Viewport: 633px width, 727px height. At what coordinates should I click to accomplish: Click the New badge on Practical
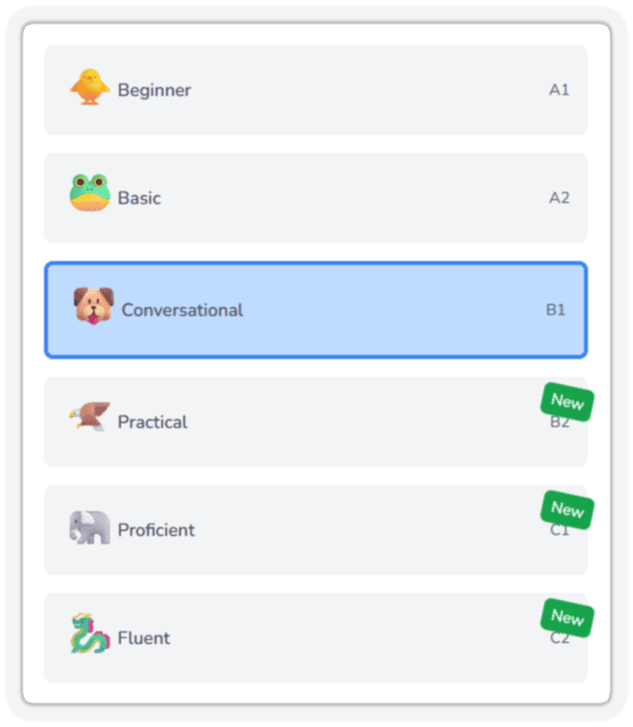[x=567, y=402]
